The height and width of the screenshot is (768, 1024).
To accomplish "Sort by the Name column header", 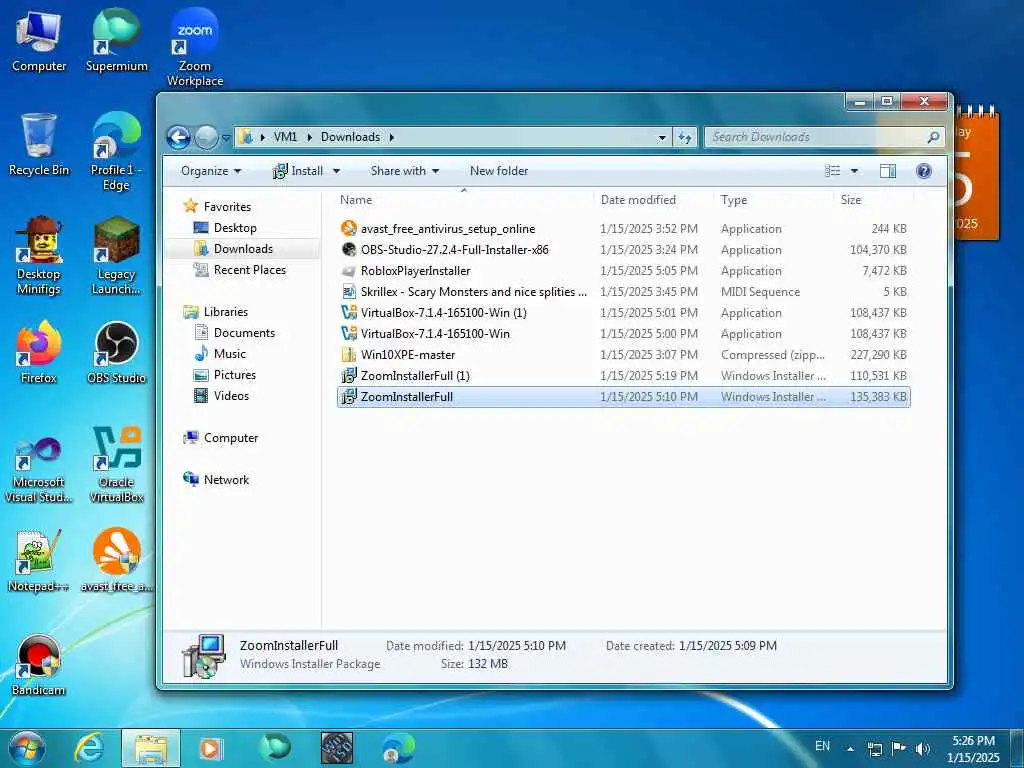I will 356,200.
